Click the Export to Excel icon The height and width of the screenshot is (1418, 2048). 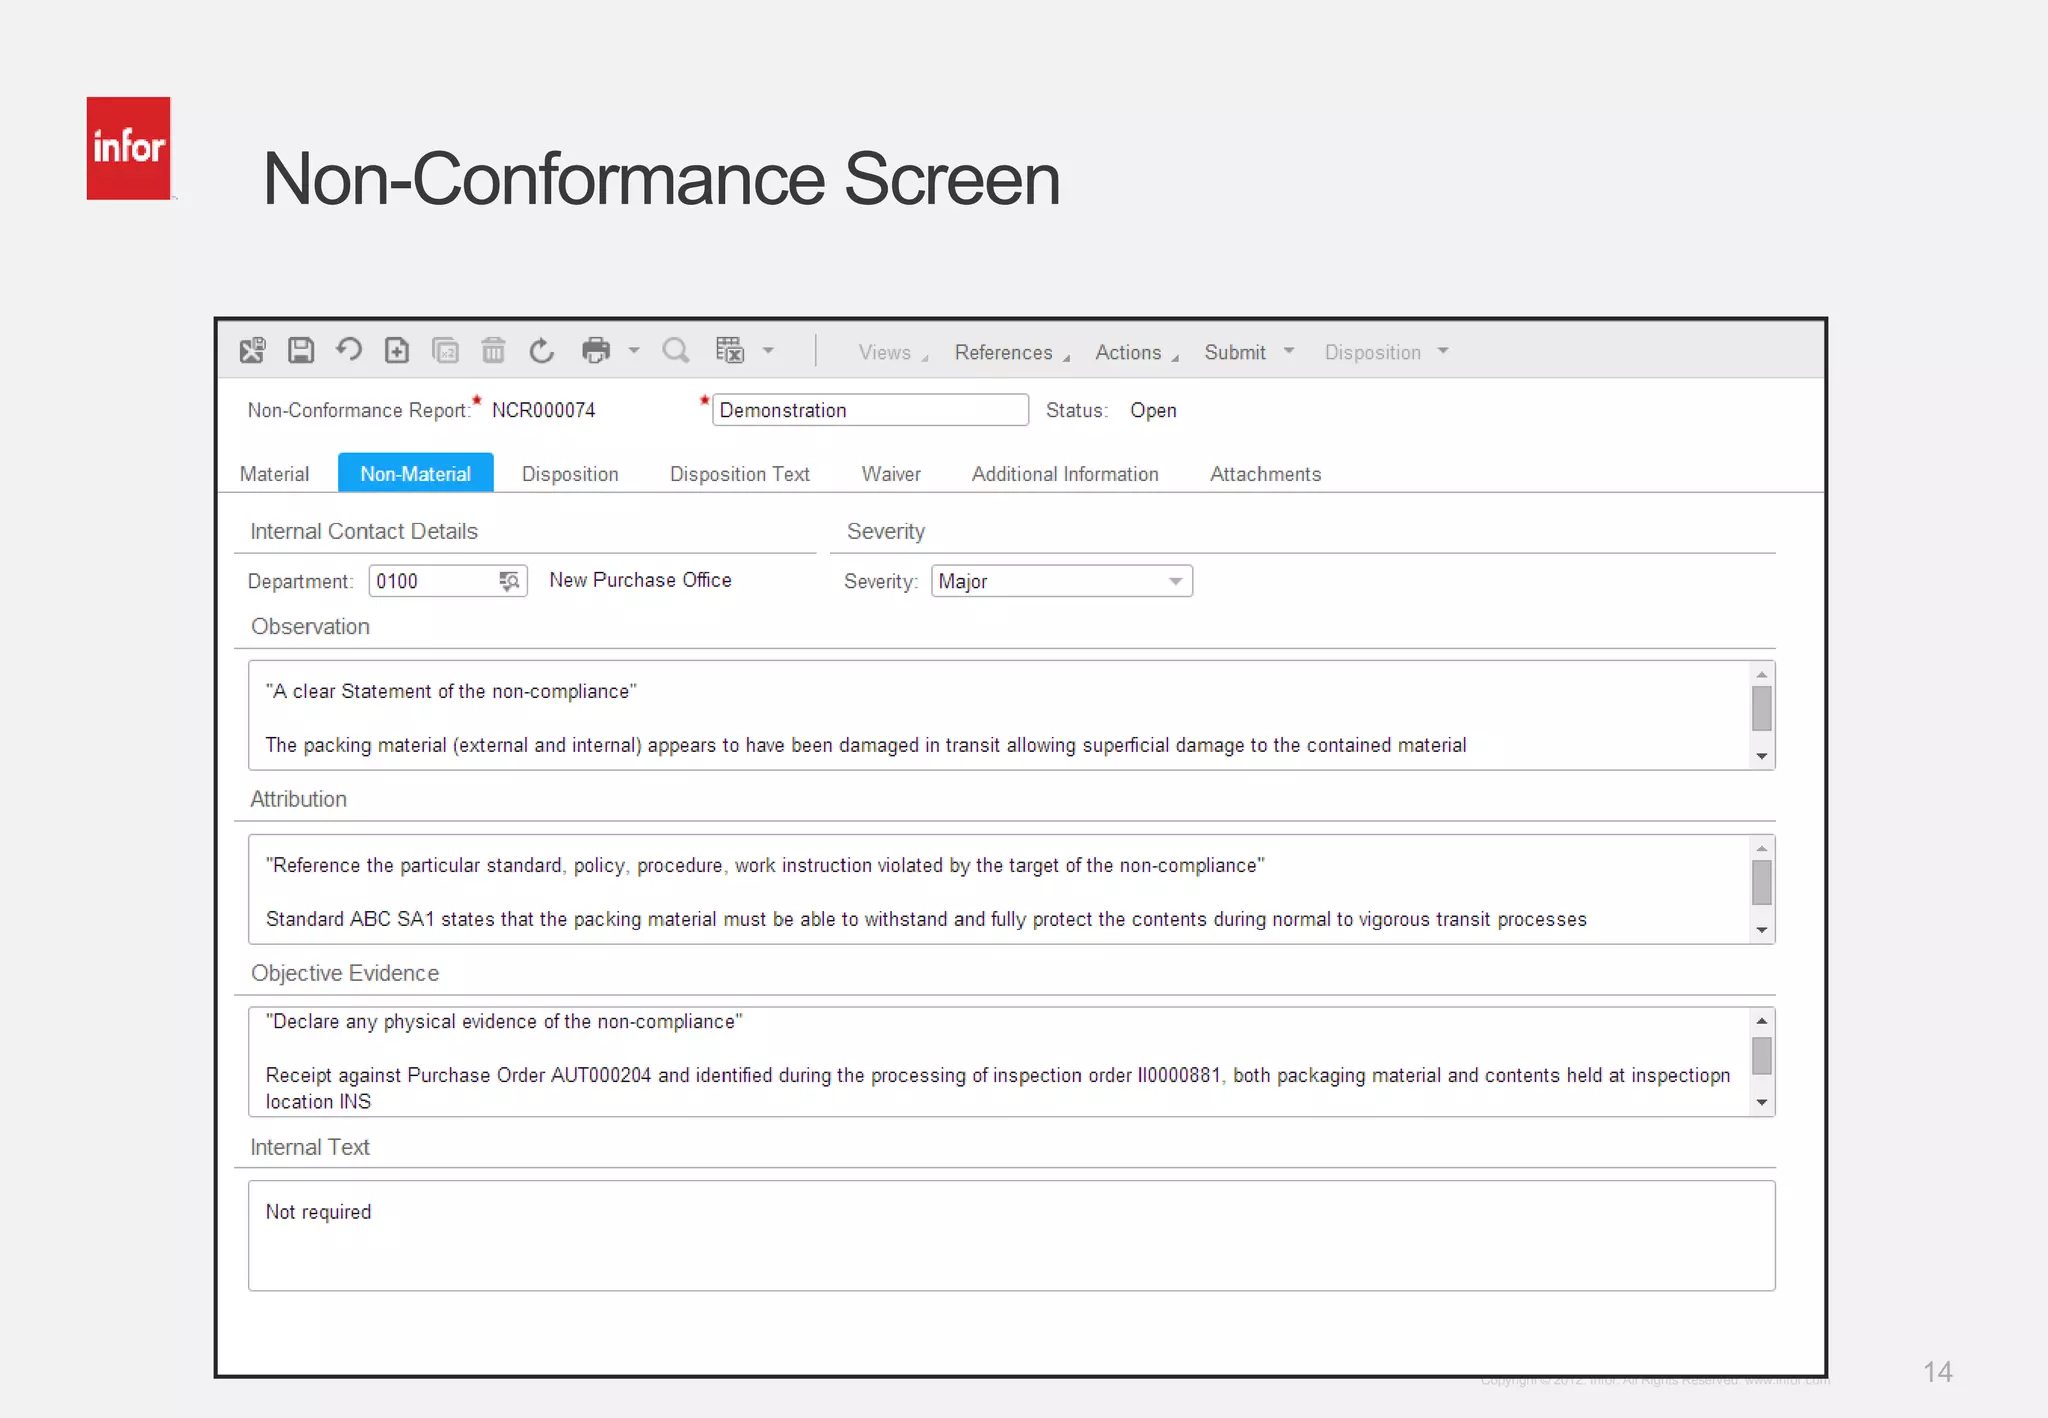pos(730,351)
